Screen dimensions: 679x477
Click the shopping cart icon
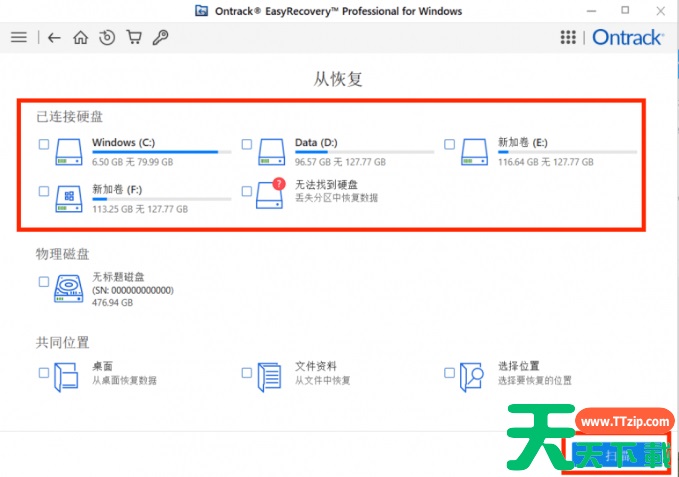[x=133, y=38]
